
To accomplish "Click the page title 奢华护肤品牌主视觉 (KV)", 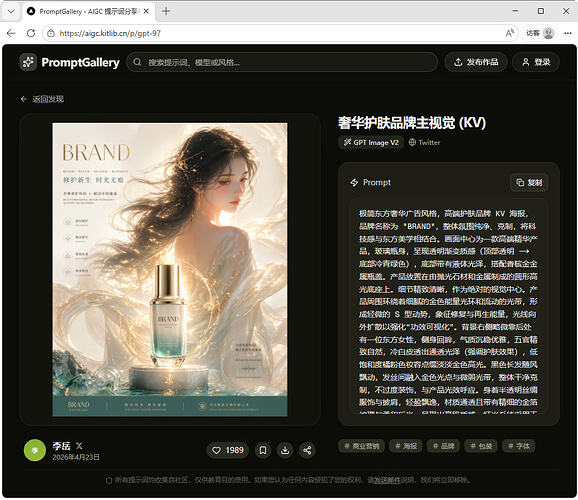I will 412,123.
